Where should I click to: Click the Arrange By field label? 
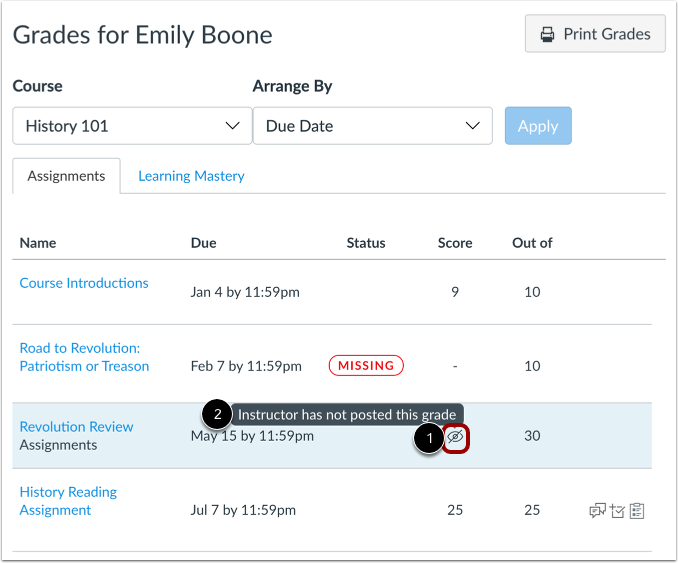pyautogui.click(x=292, y=86)
